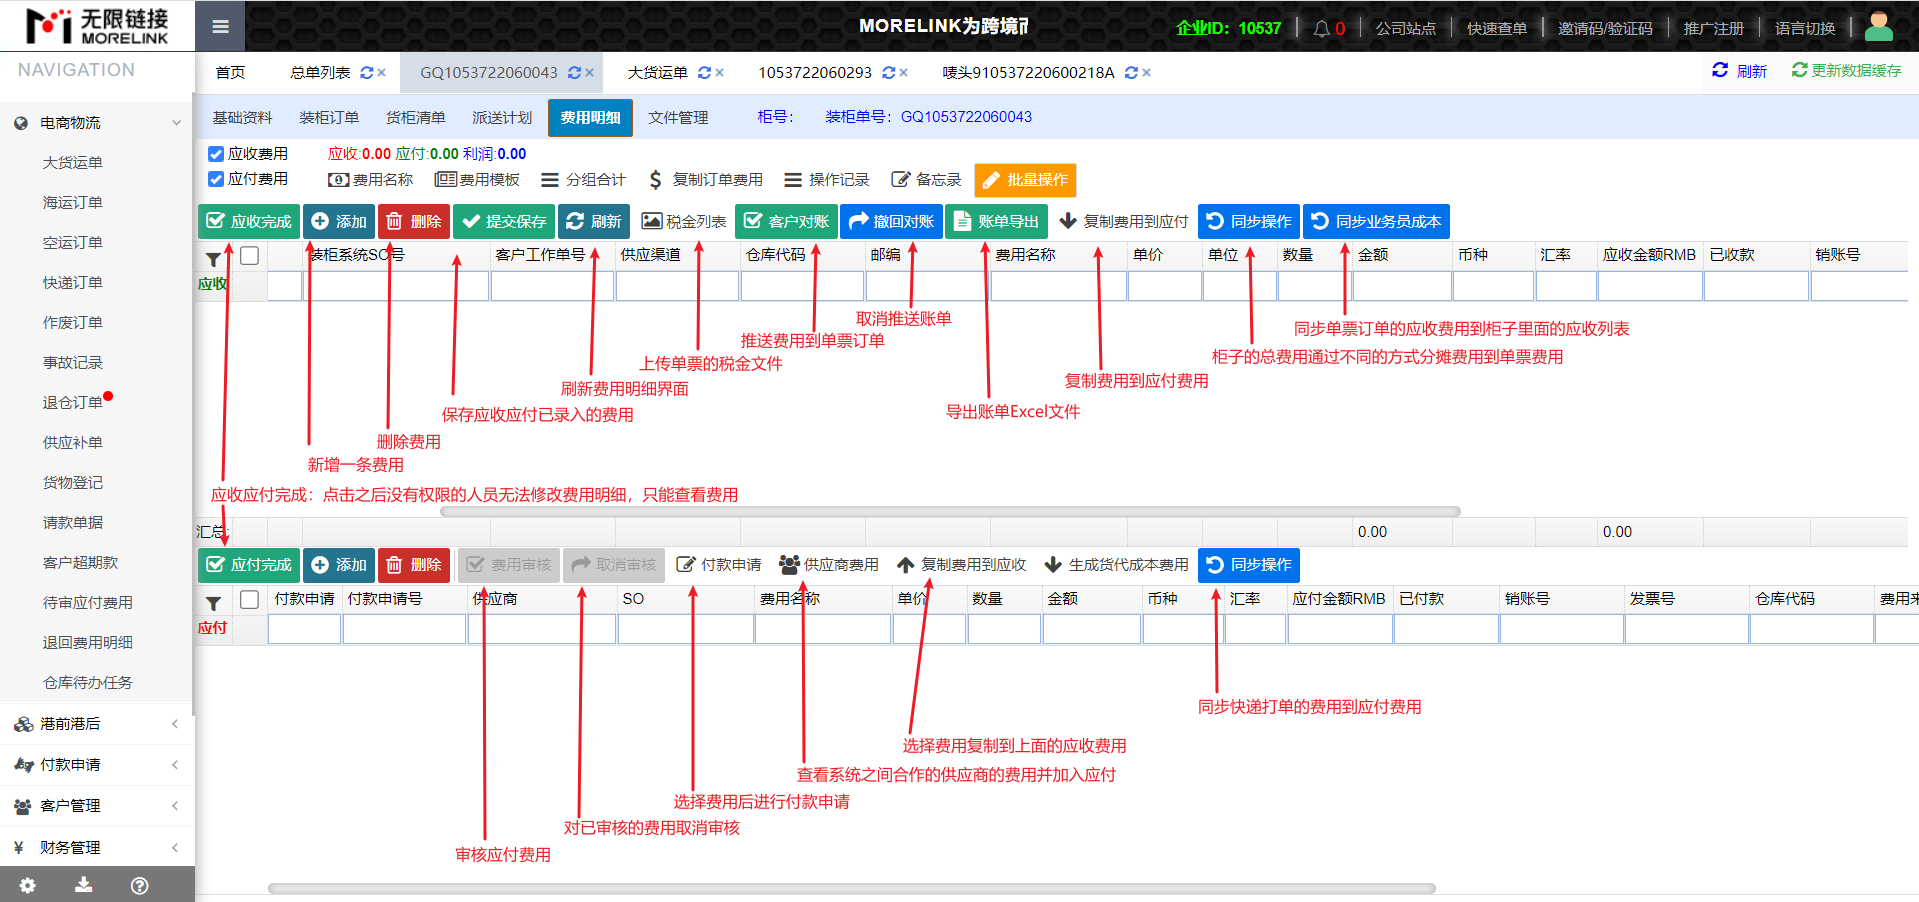Close the 唛头910537220600218A tab

click(1147, 73)
